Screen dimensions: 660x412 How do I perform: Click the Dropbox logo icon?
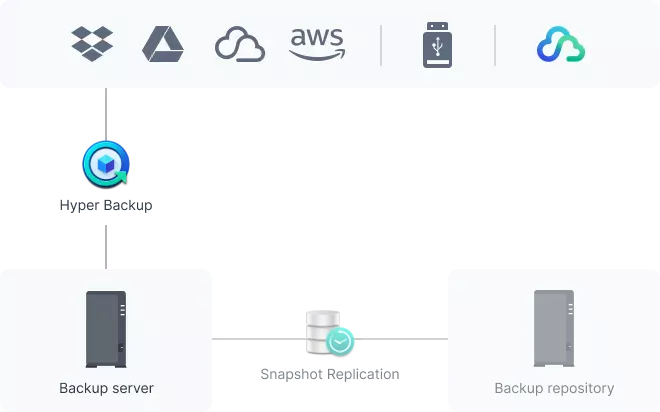pyautogui.click(x=92, y=44)
